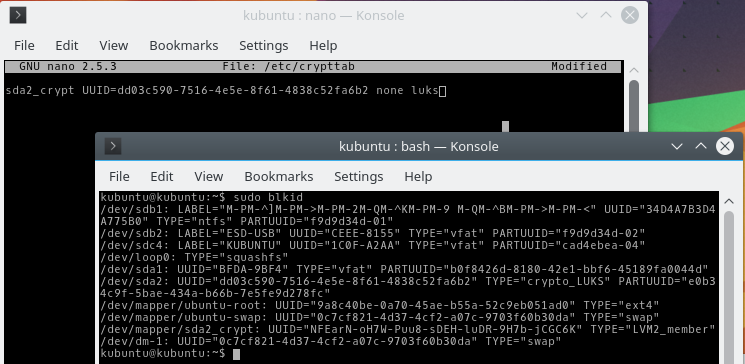Open Bookmarks menu in bash Konsole
Screen dimensions: 745x364
coord(279,177)
